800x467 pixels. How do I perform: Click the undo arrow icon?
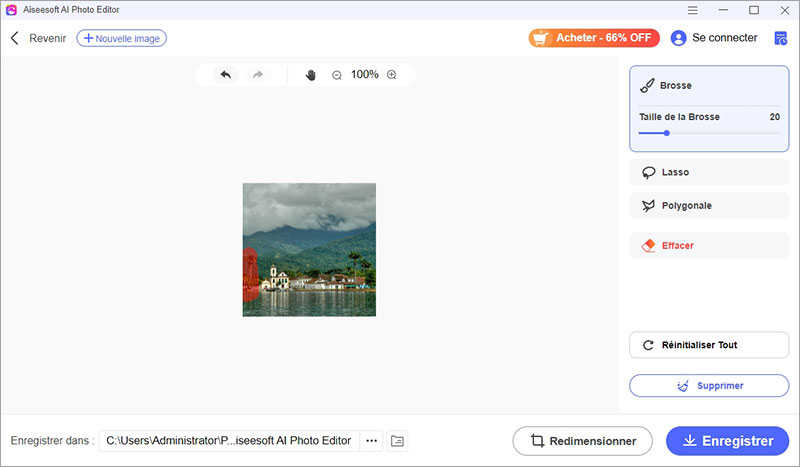(225, 75)
